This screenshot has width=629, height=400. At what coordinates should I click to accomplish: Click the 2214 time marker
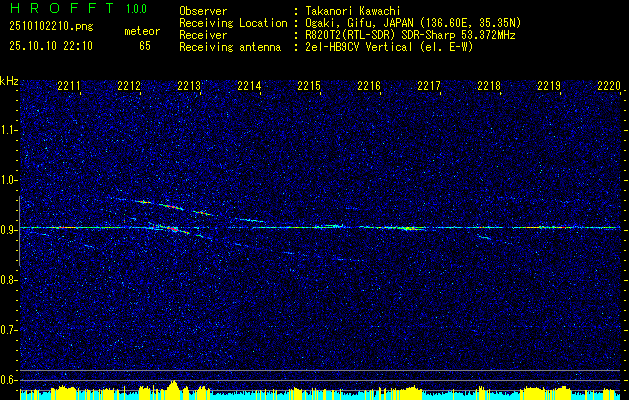[249, 86]
